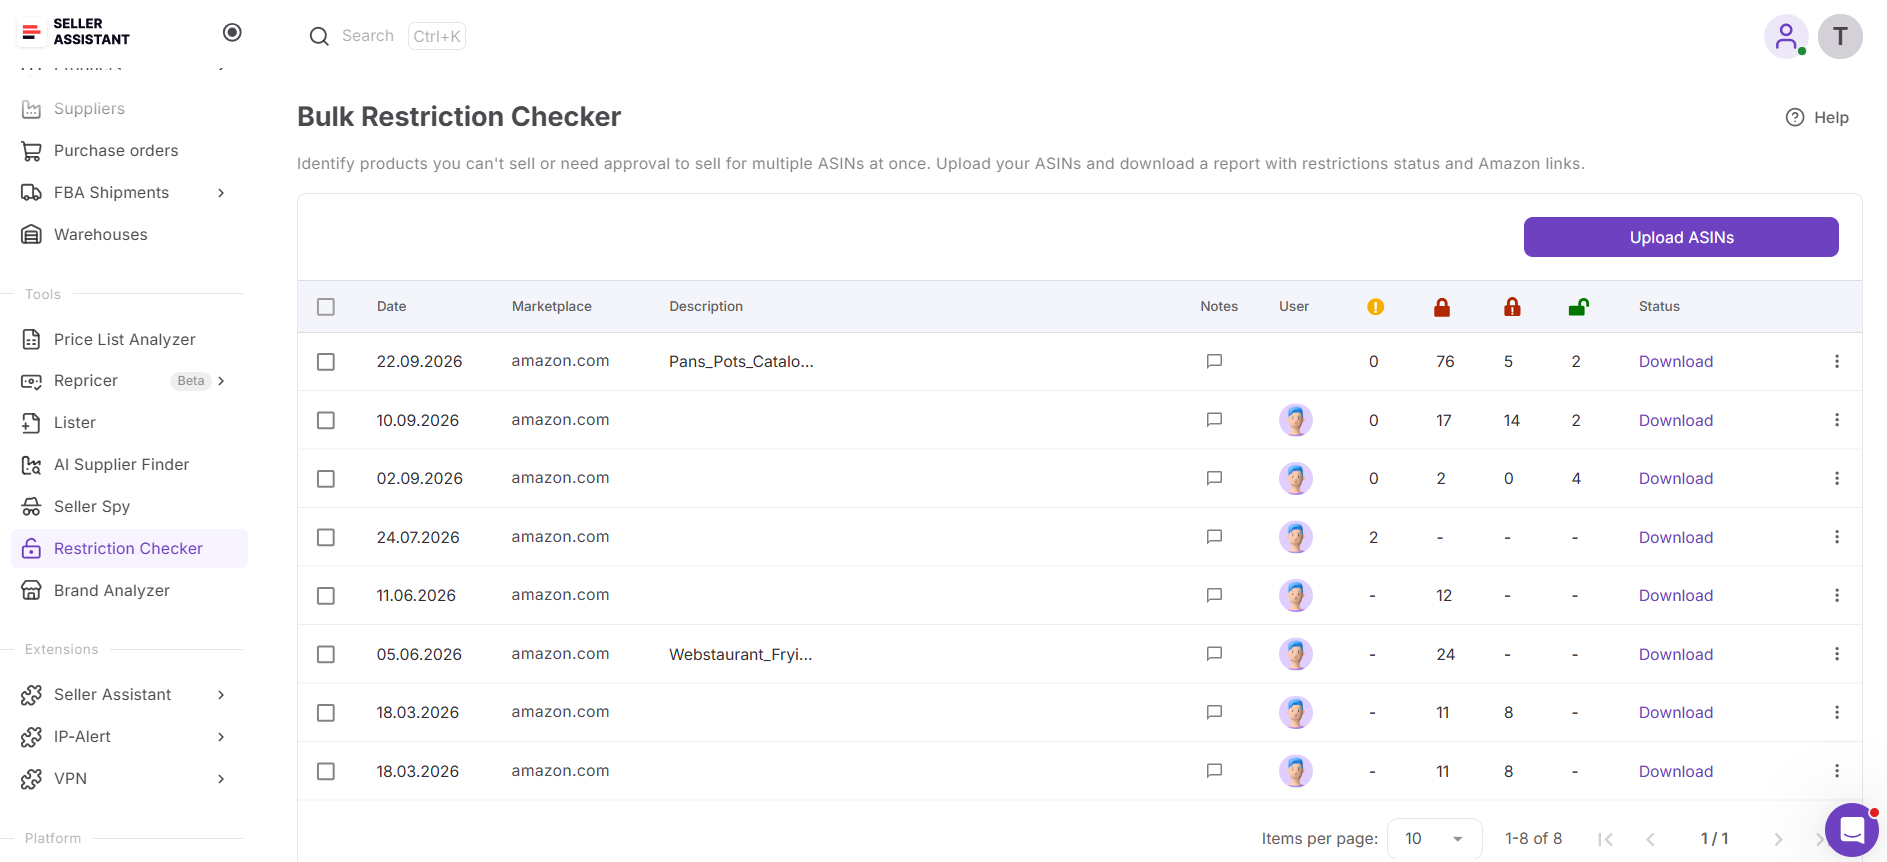
Task: Check the 24.07.2026 row checkbox
Action: coord(326,537)
